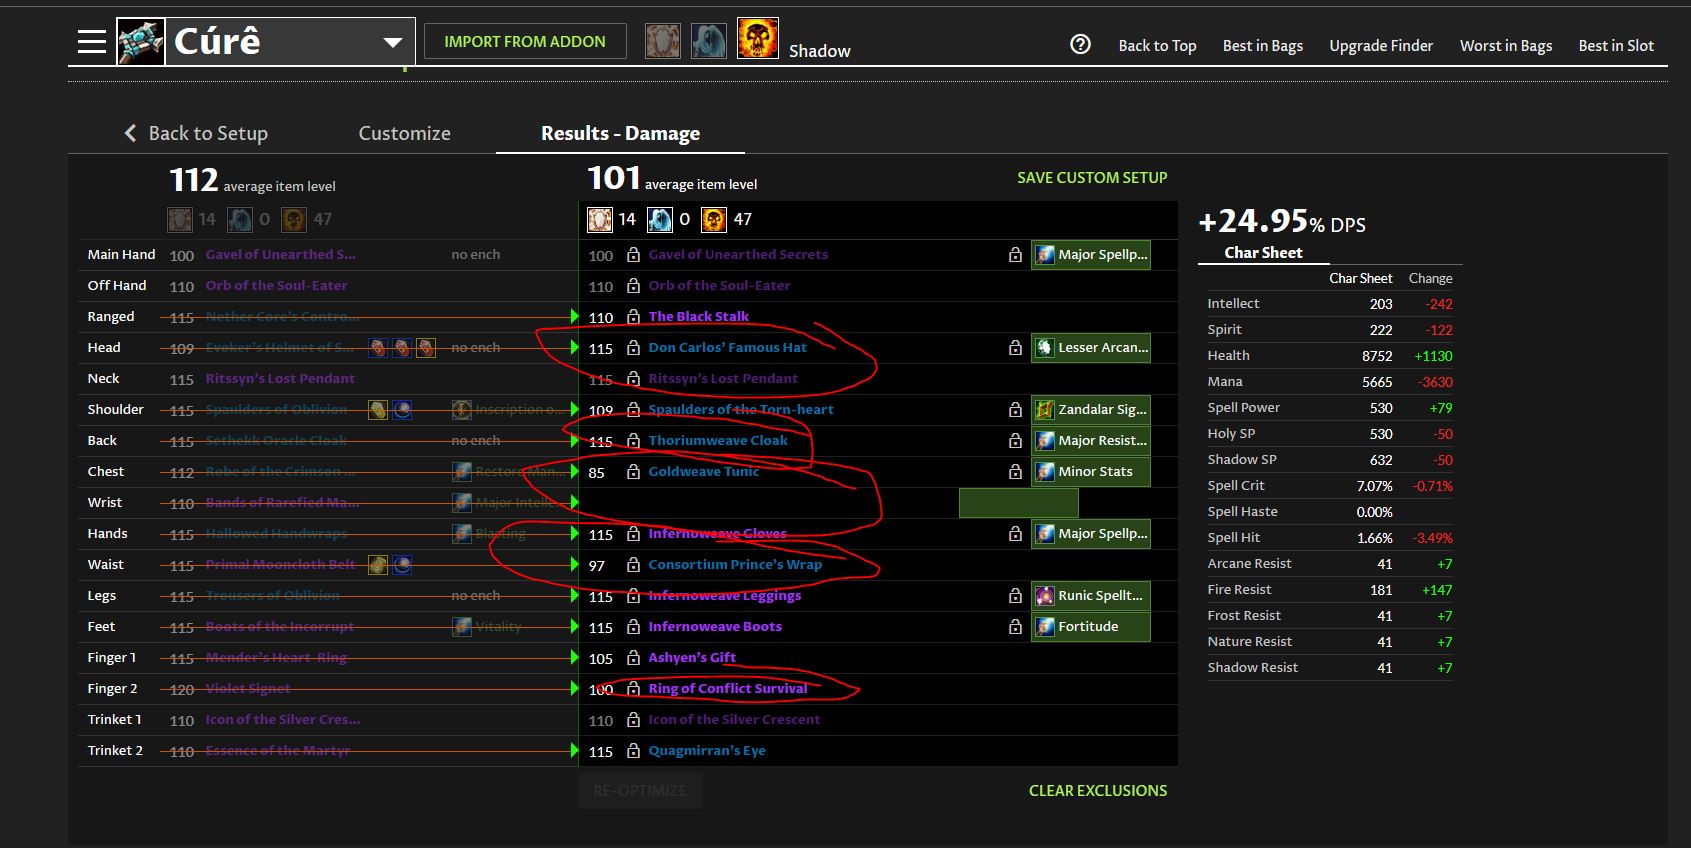Click the green box in Wrist row

coord(1018,503)
